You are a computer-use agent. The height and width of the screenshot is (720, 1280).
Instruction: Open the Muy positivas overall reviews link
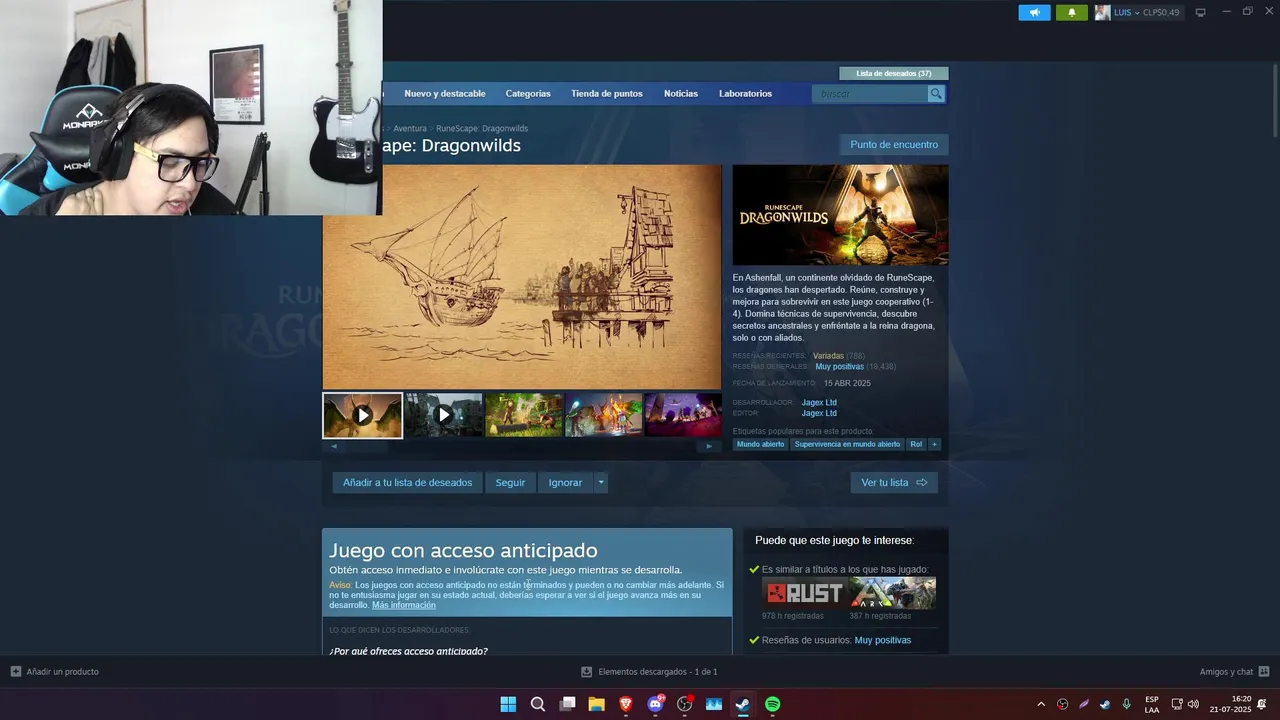coord(839,367)
